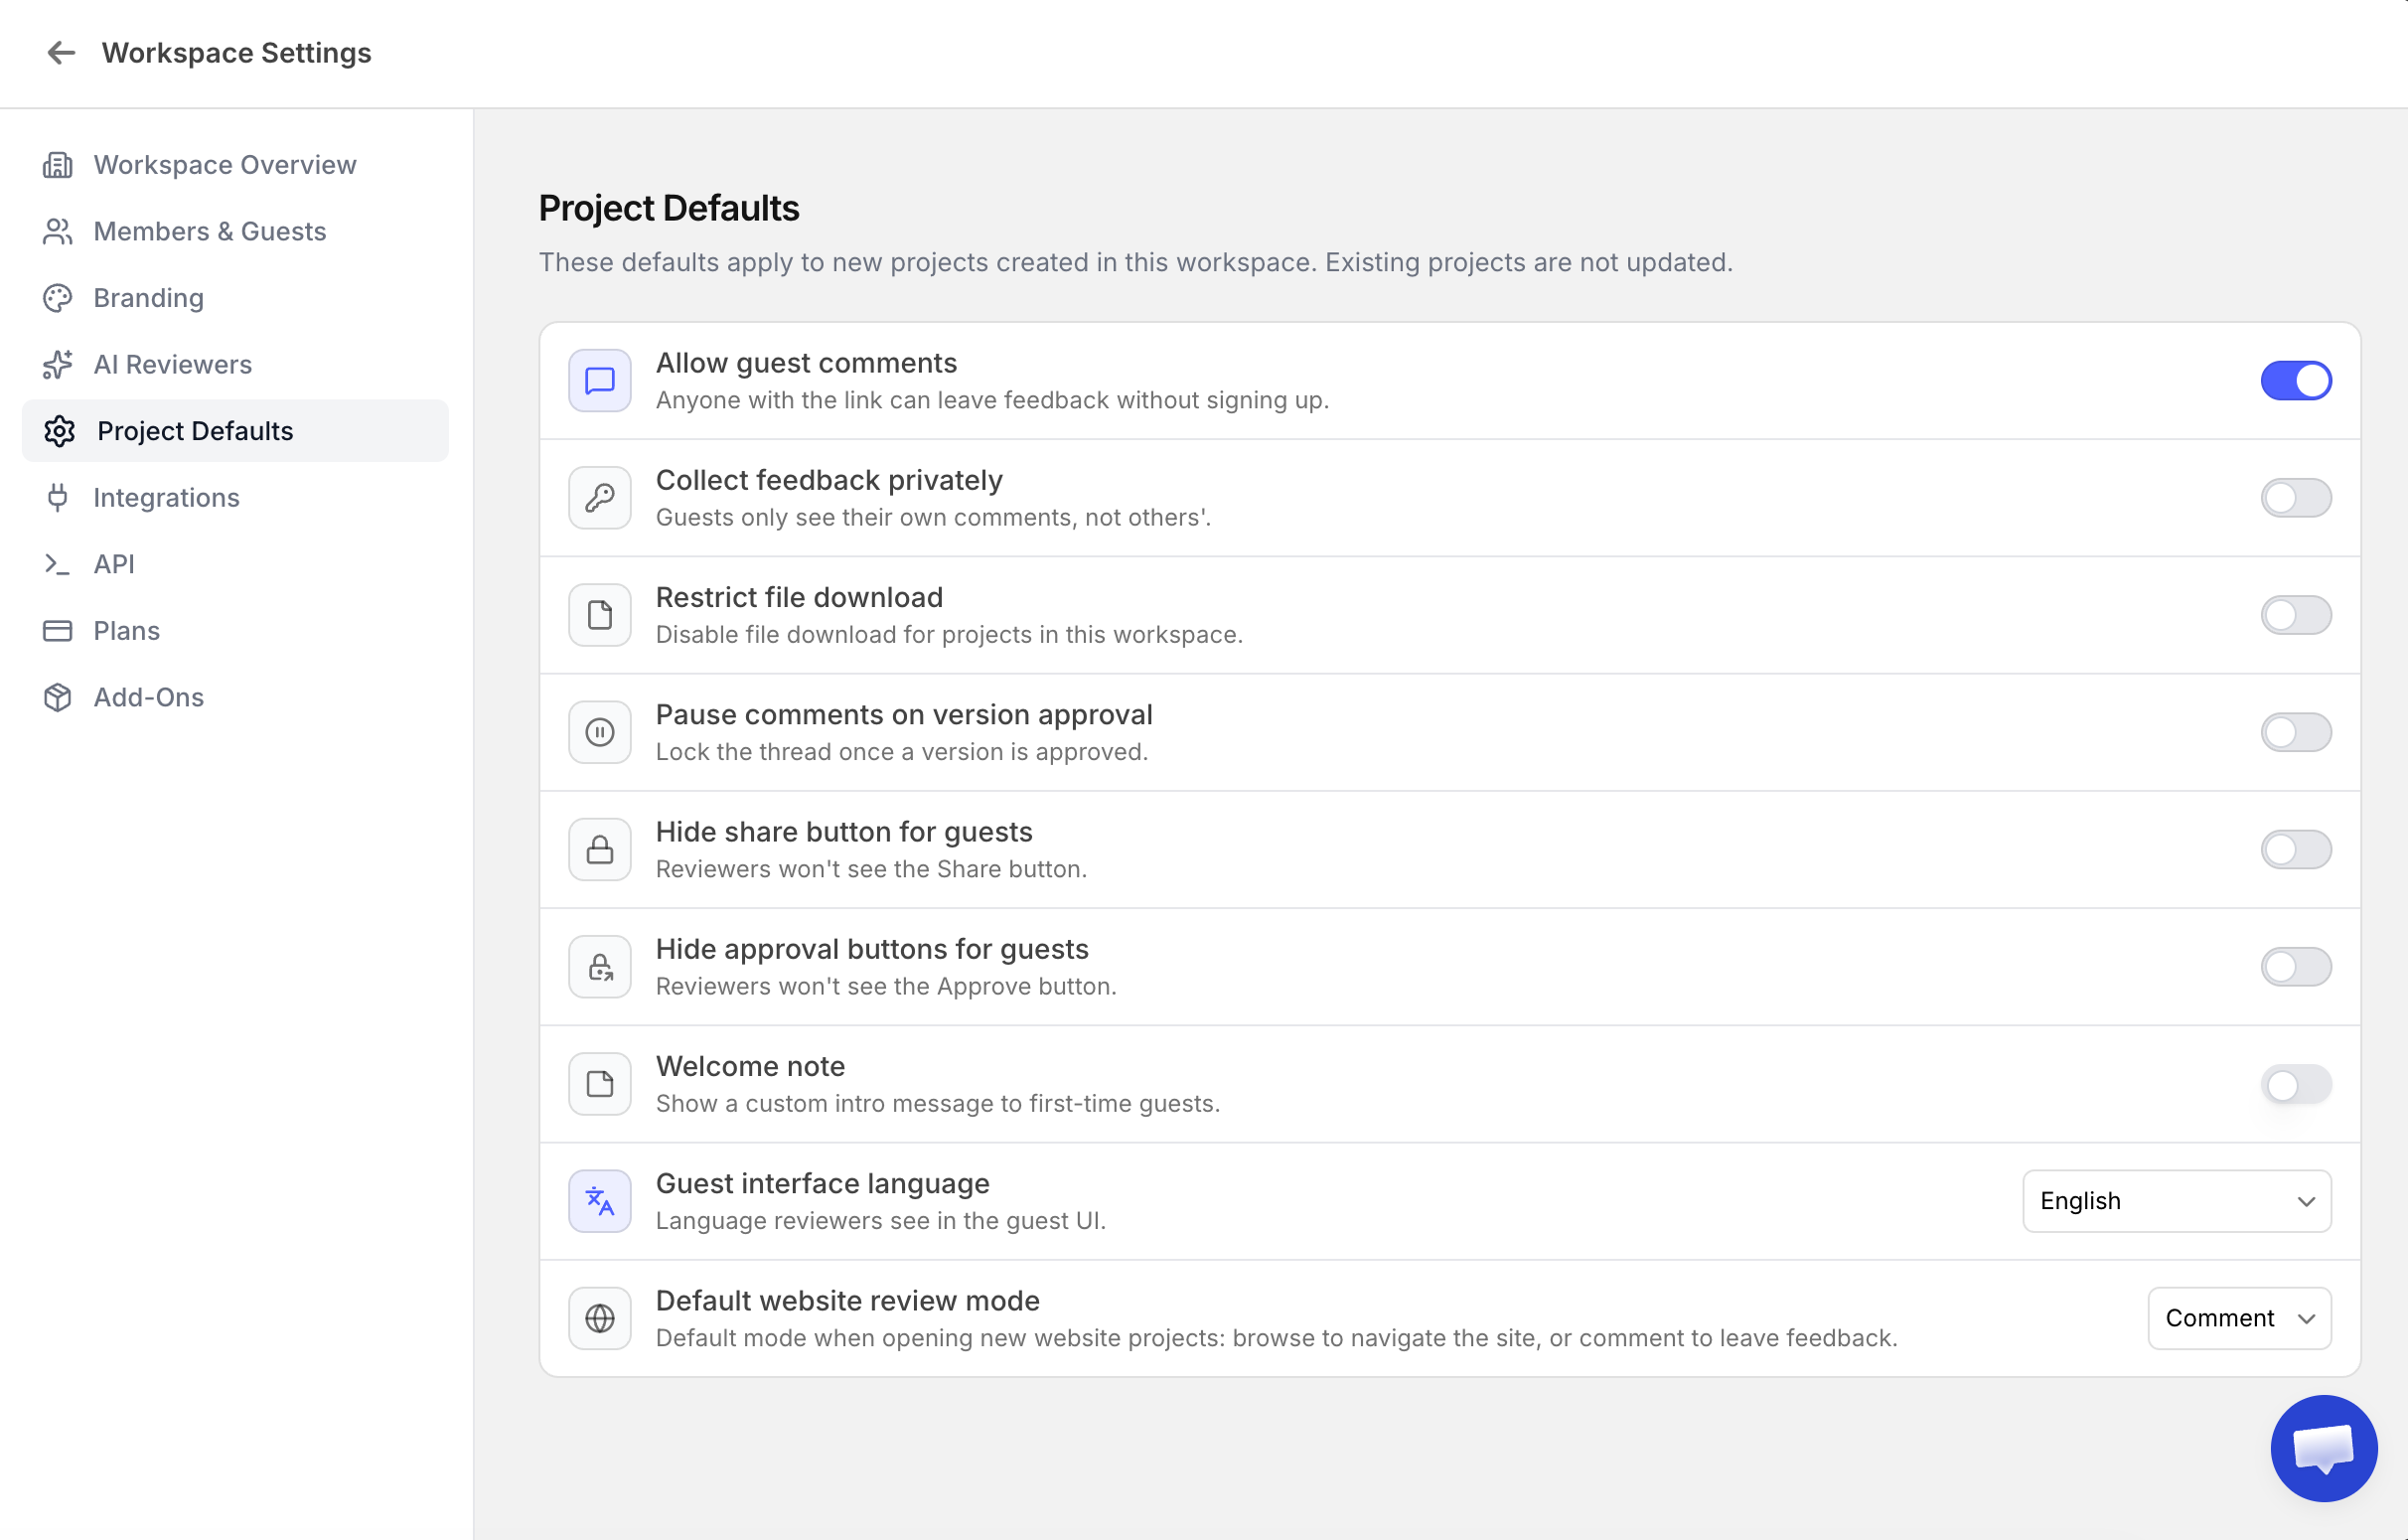Click the back arrow beside Workspace Settings
The image size is (2408, 1540).
(61, 52)
